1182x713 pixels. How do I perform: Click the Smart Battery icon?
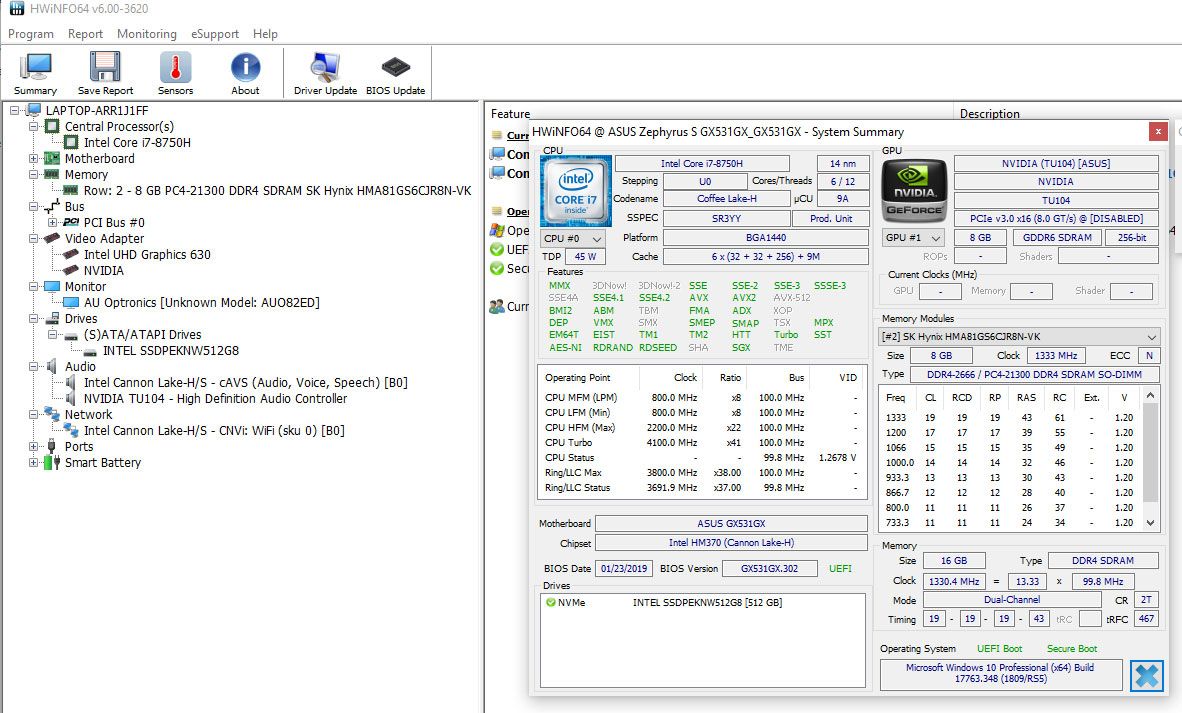(x=52, y=462)
